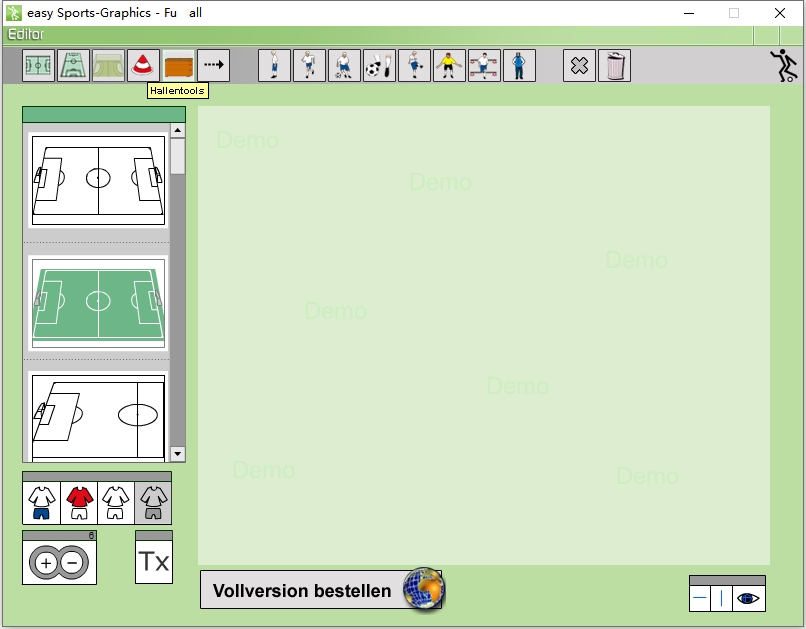Choose the coach figure in blue icon
Screen dimensions: 806x629
[x=519, y=66]
